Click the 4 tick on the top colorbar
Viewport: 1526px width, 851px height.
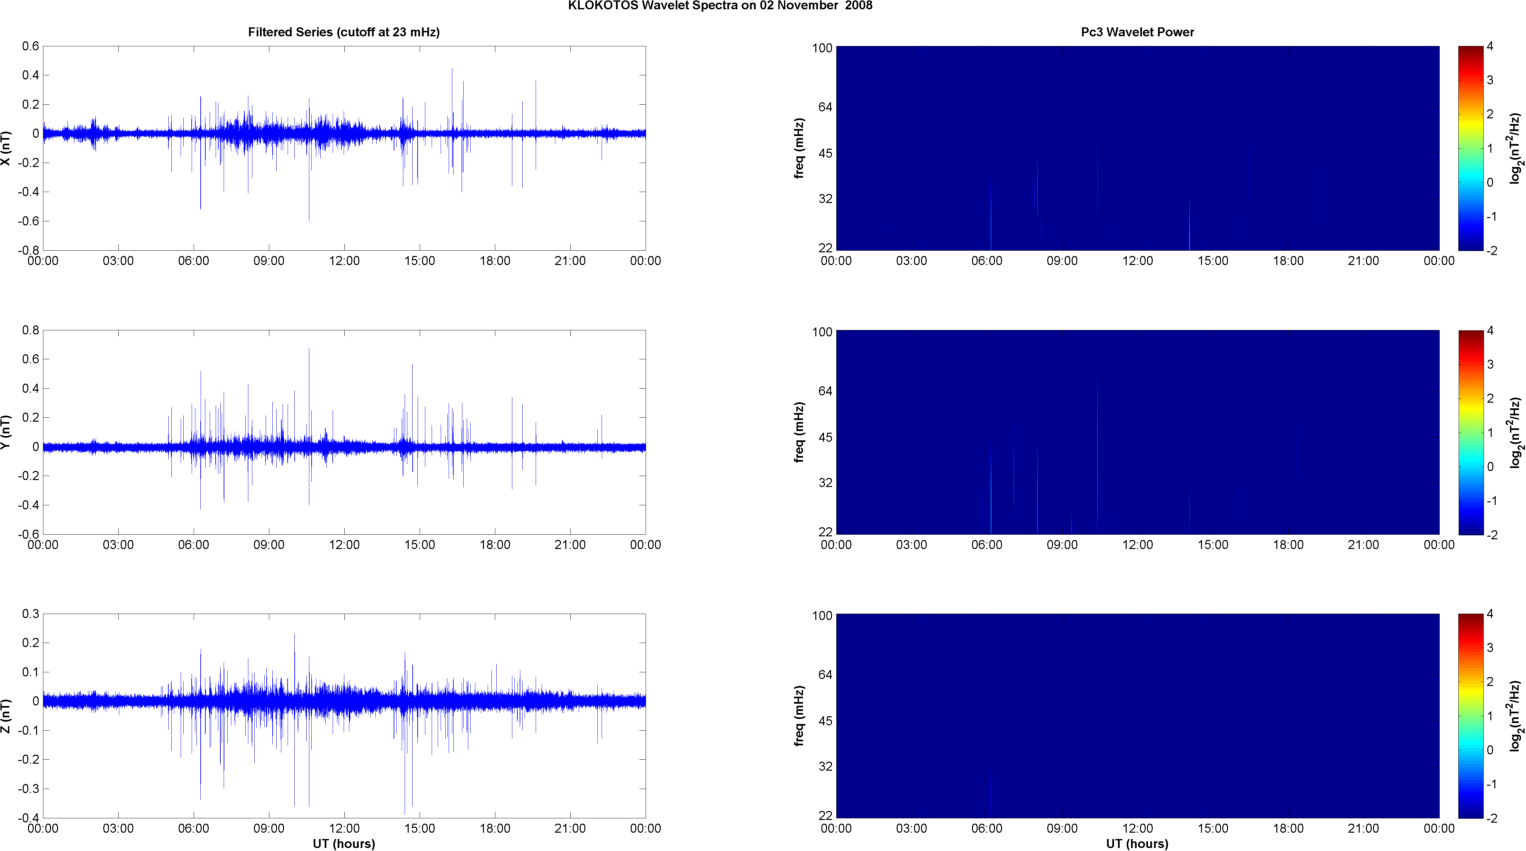point(1490,47)
